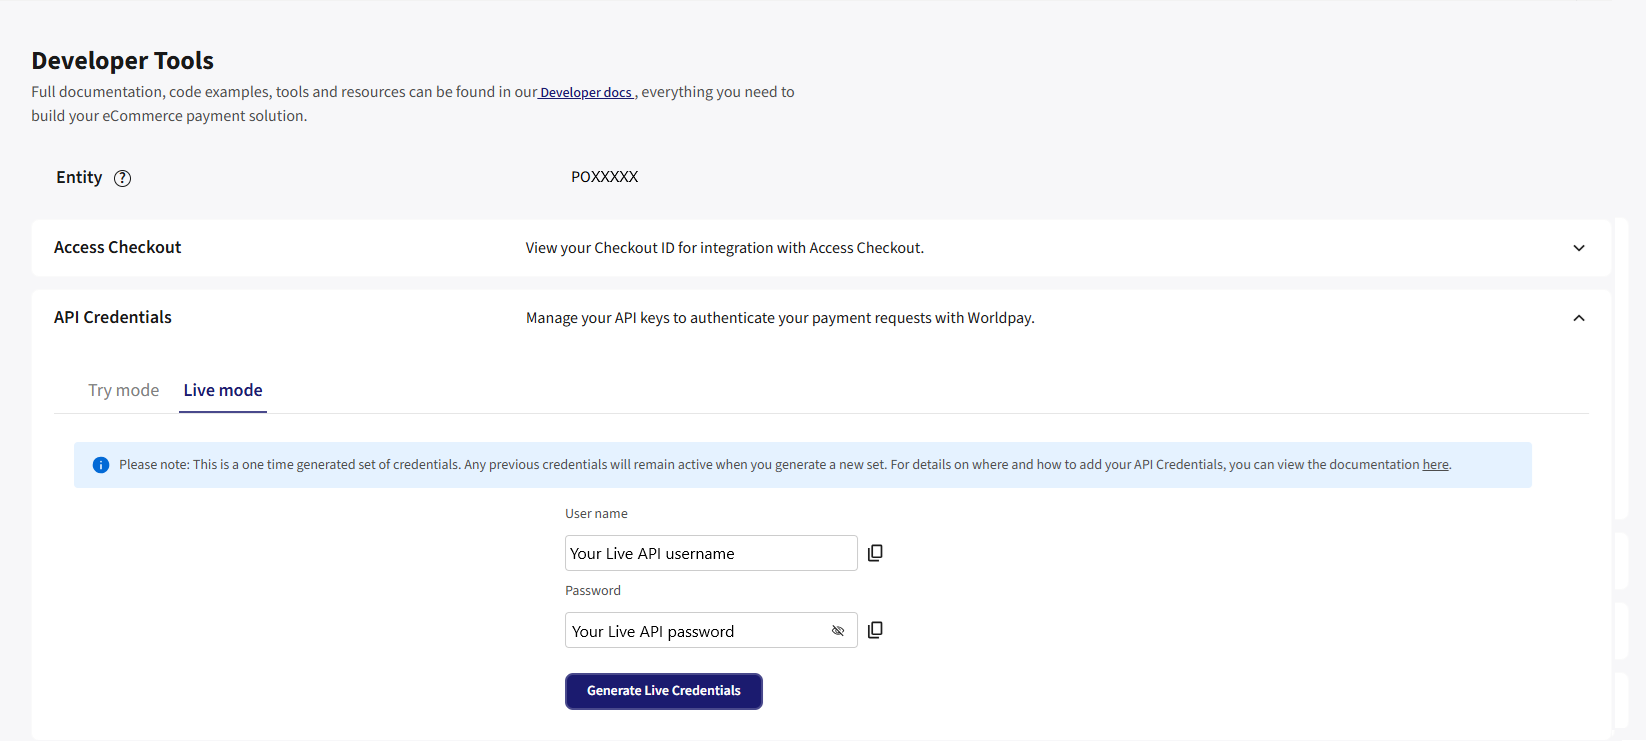Select the Live mode tab
The height and width of the screenshot is (741, 1646).
223,390
